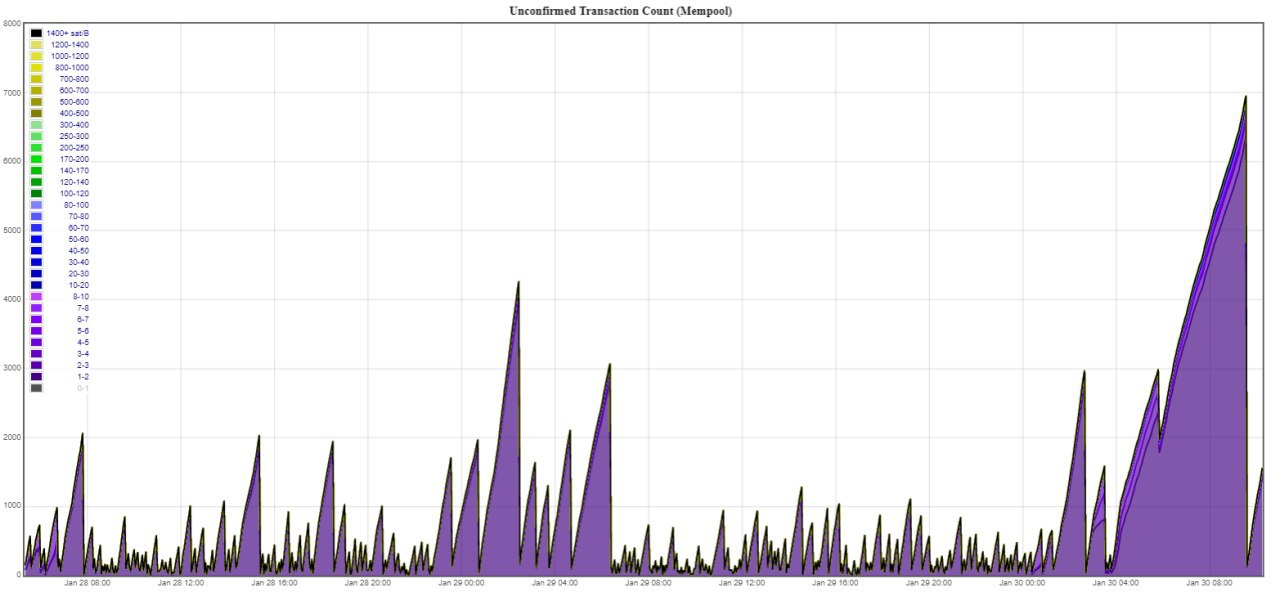Click the 4000 y-axis value

tap(12, 299)
